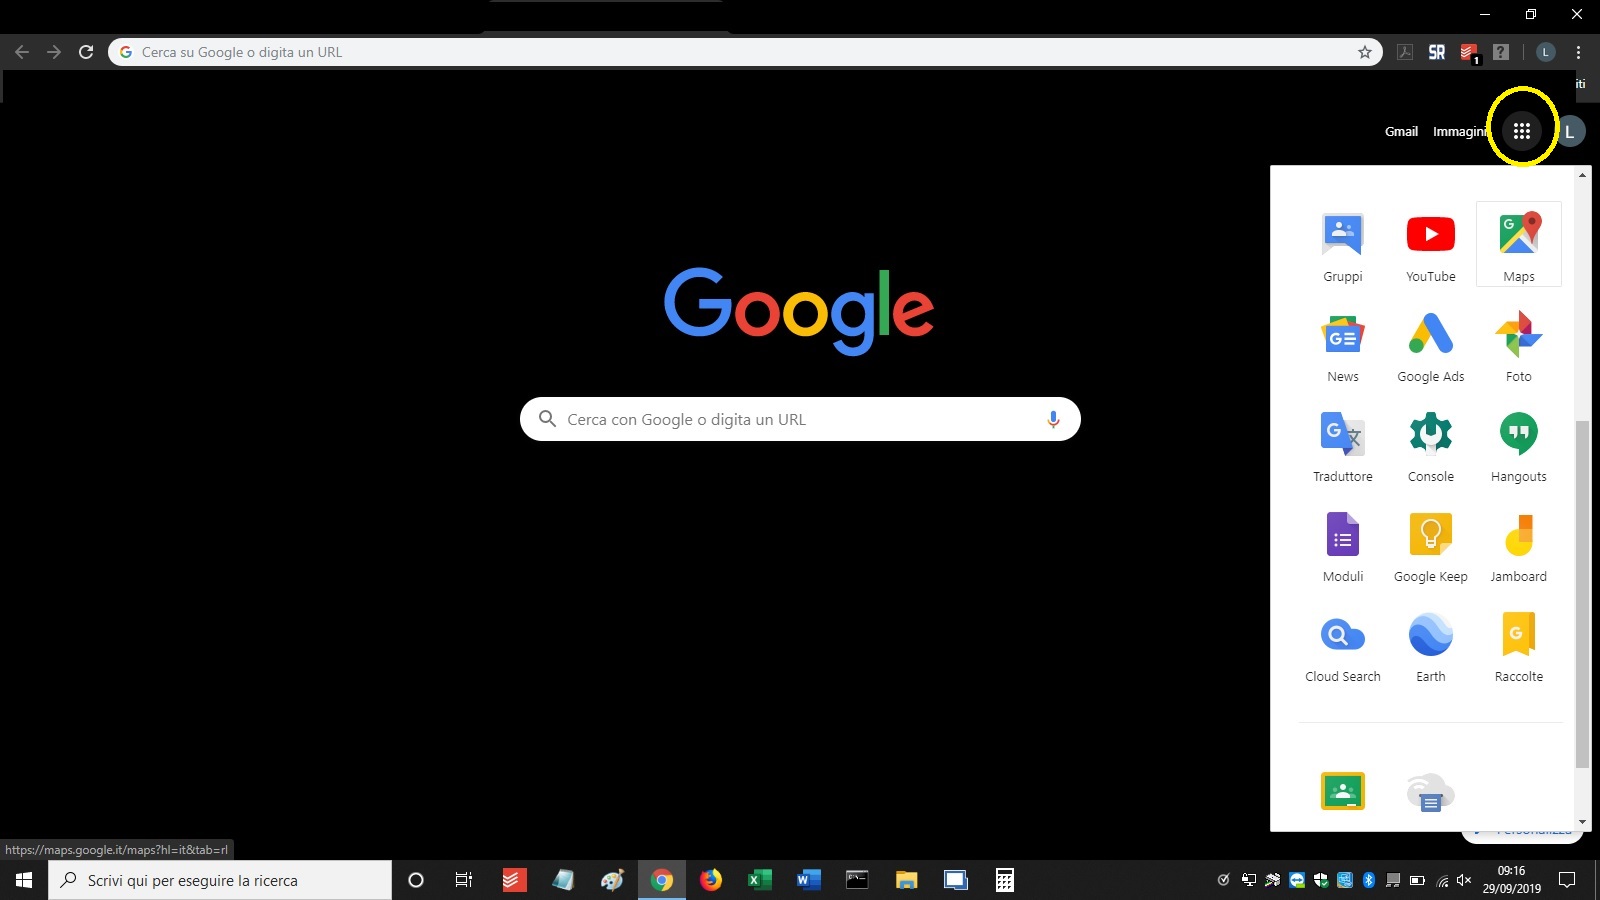
Task: Open Traduttore app
Action: pyautogui.click(x=1343, y=446)
